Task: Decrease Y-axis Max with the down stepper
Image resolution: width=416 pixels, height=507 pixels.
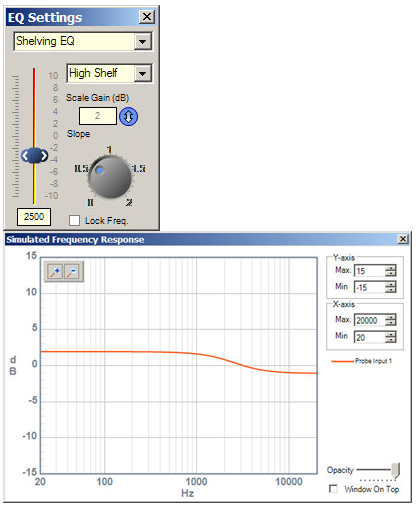Action: coord(391,273)
